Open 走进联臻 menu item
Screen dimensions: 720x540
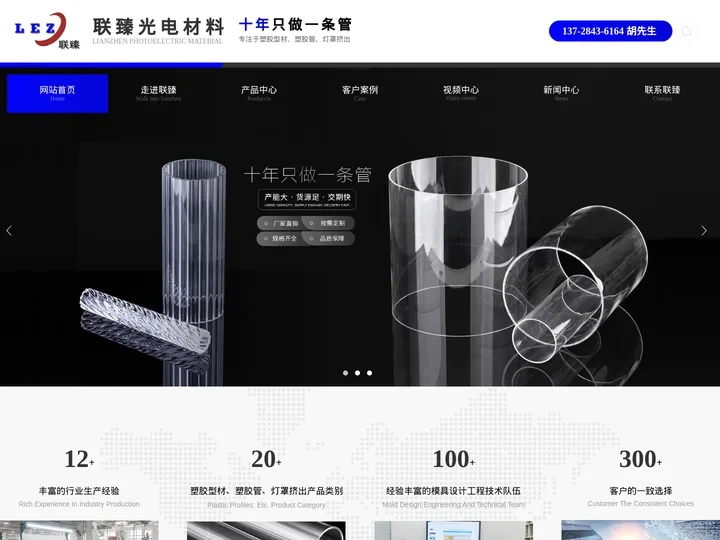(x=158, y=93)
